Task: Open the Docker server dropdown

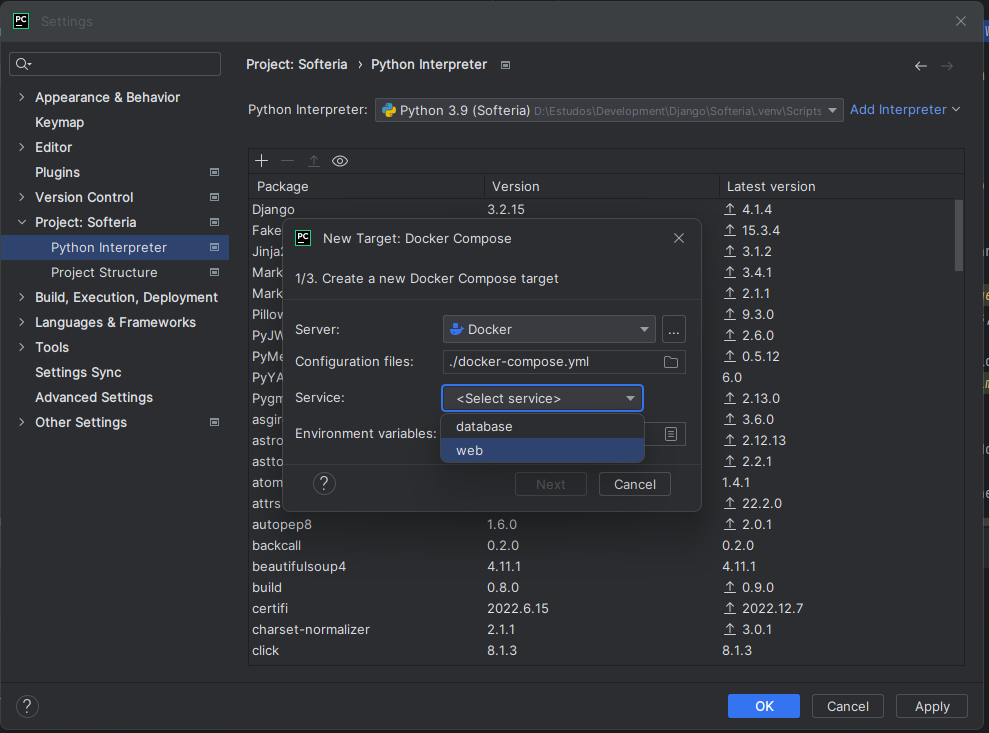Action: (x=549, y=329)
